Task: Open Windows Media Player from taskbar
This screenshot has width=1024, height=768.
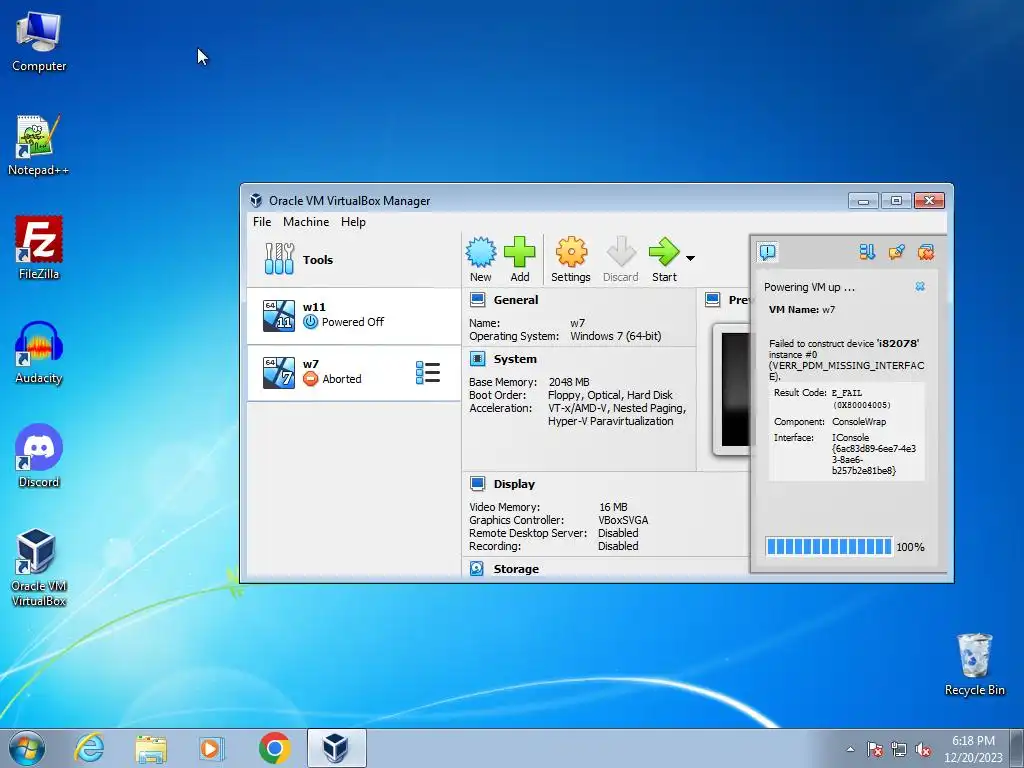Action: [x=211, y=748]
